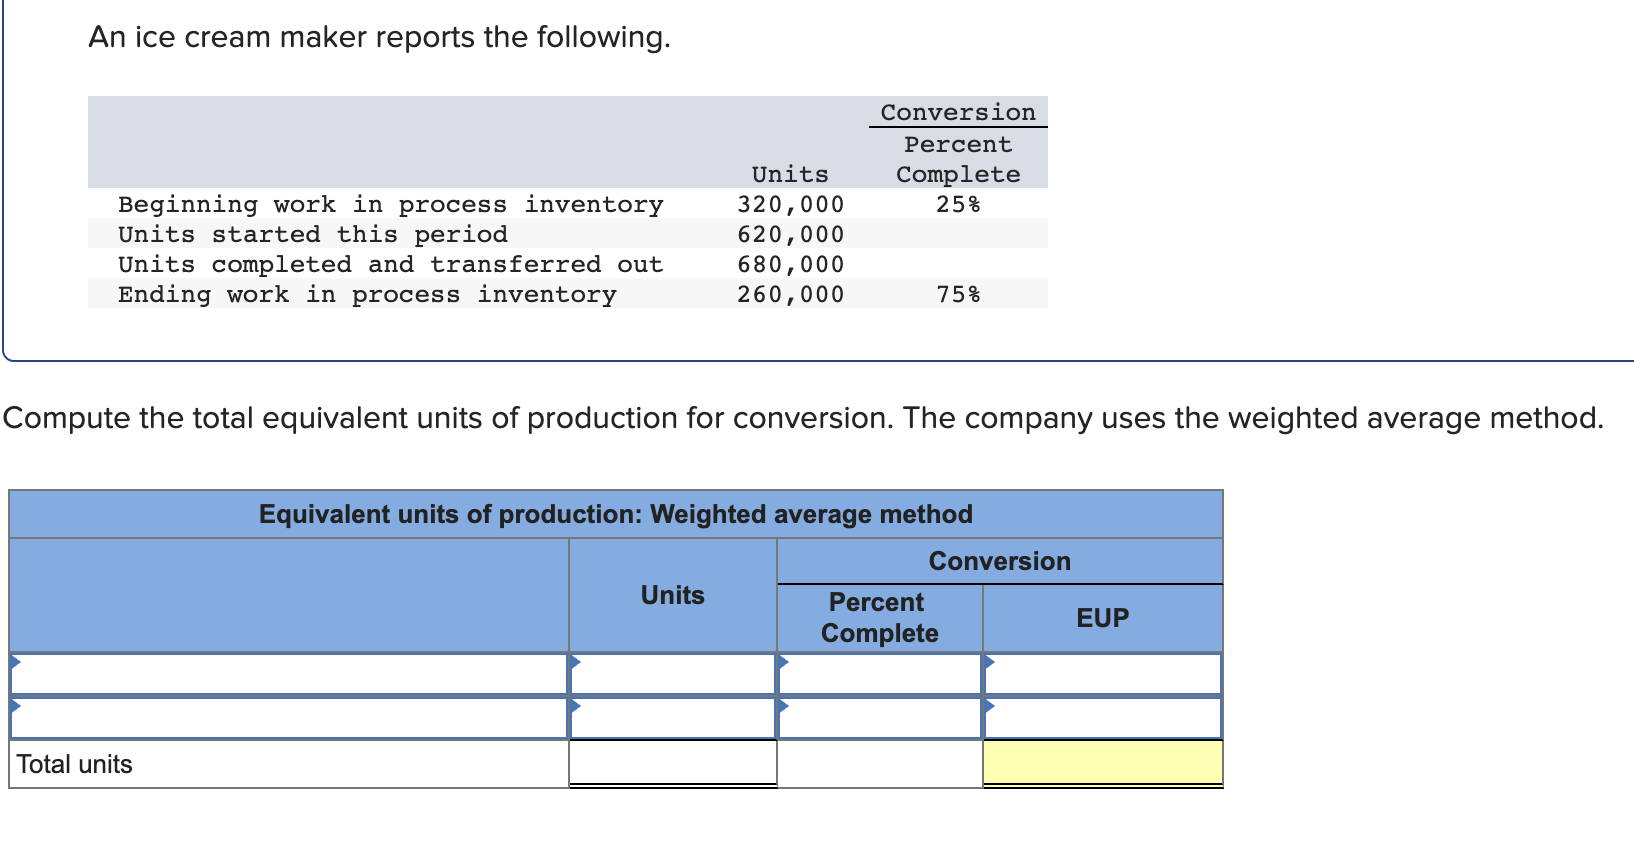
Task: Open the first row label dropdown cell
Action: [289, 674]
